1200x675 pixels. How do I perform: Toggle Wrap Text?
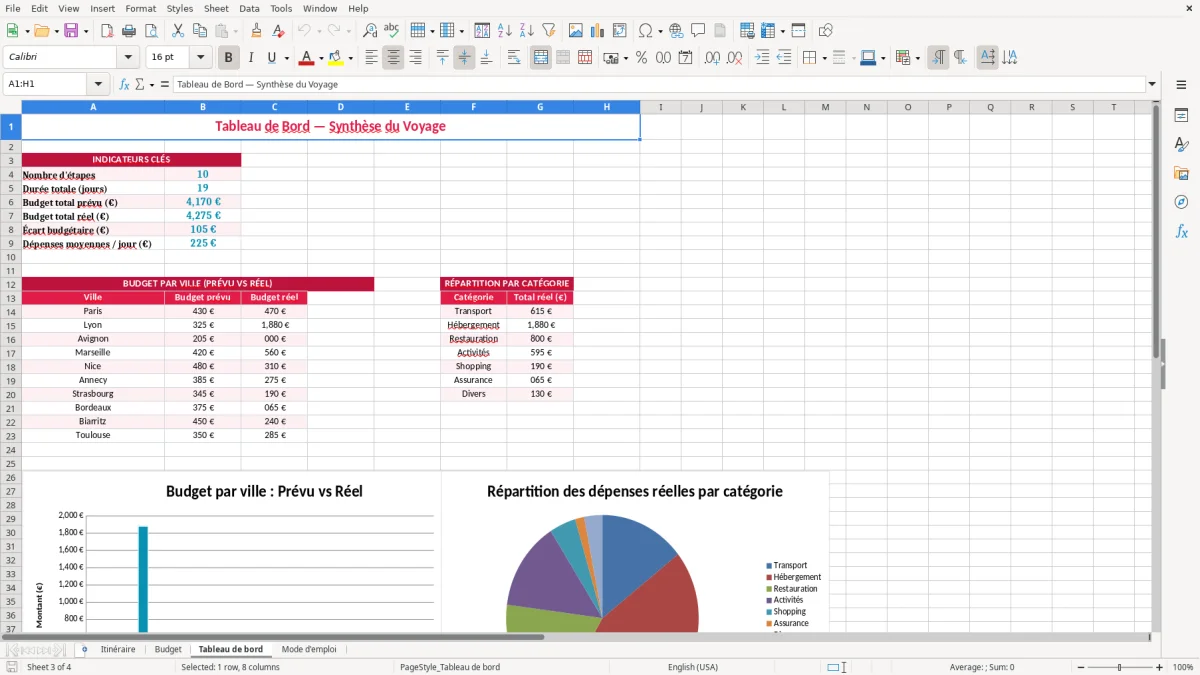tap(514, 58)
